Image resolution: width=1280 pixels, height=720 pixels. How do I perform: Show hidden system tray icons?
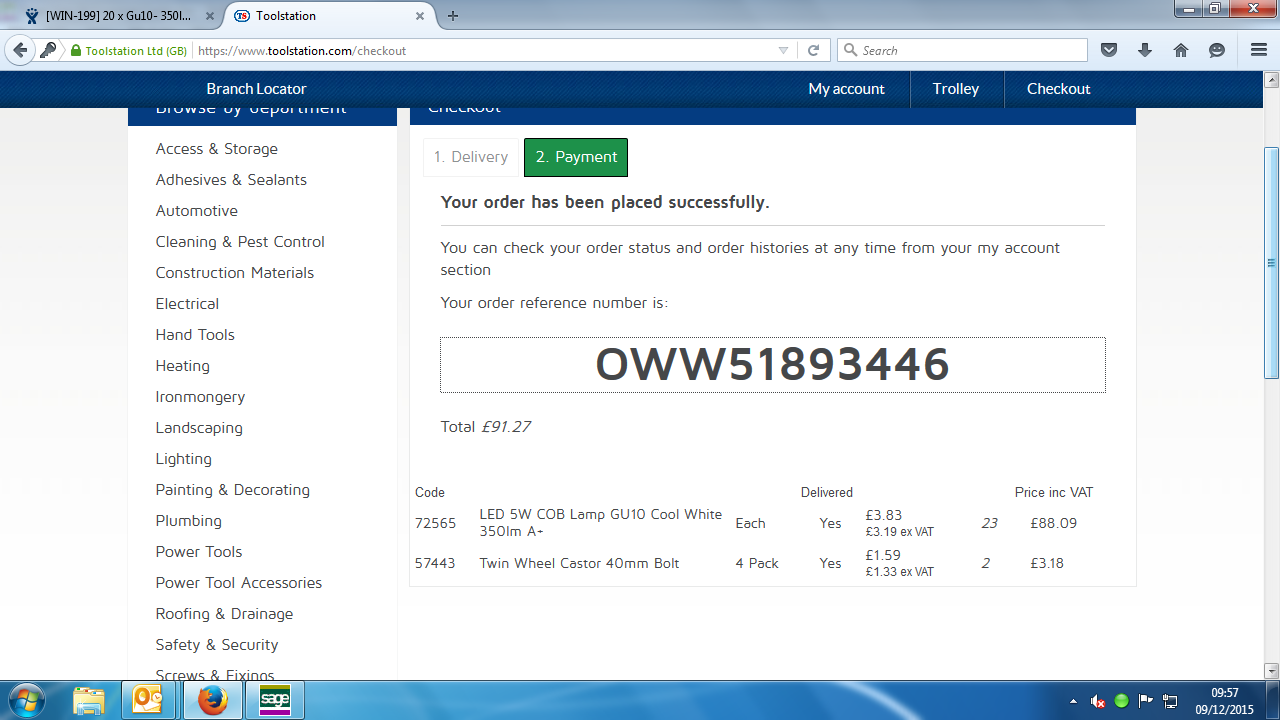[x=1074, y=701]
